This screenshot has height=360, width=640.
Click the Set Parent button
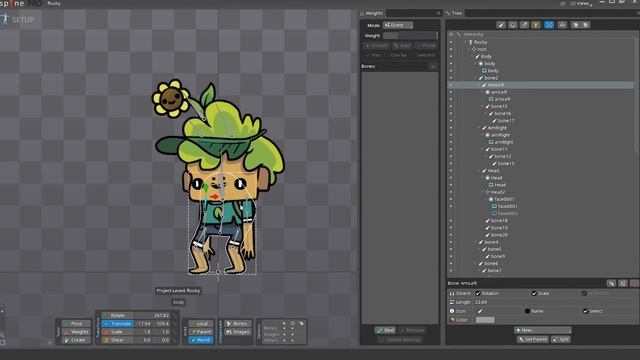533,339
